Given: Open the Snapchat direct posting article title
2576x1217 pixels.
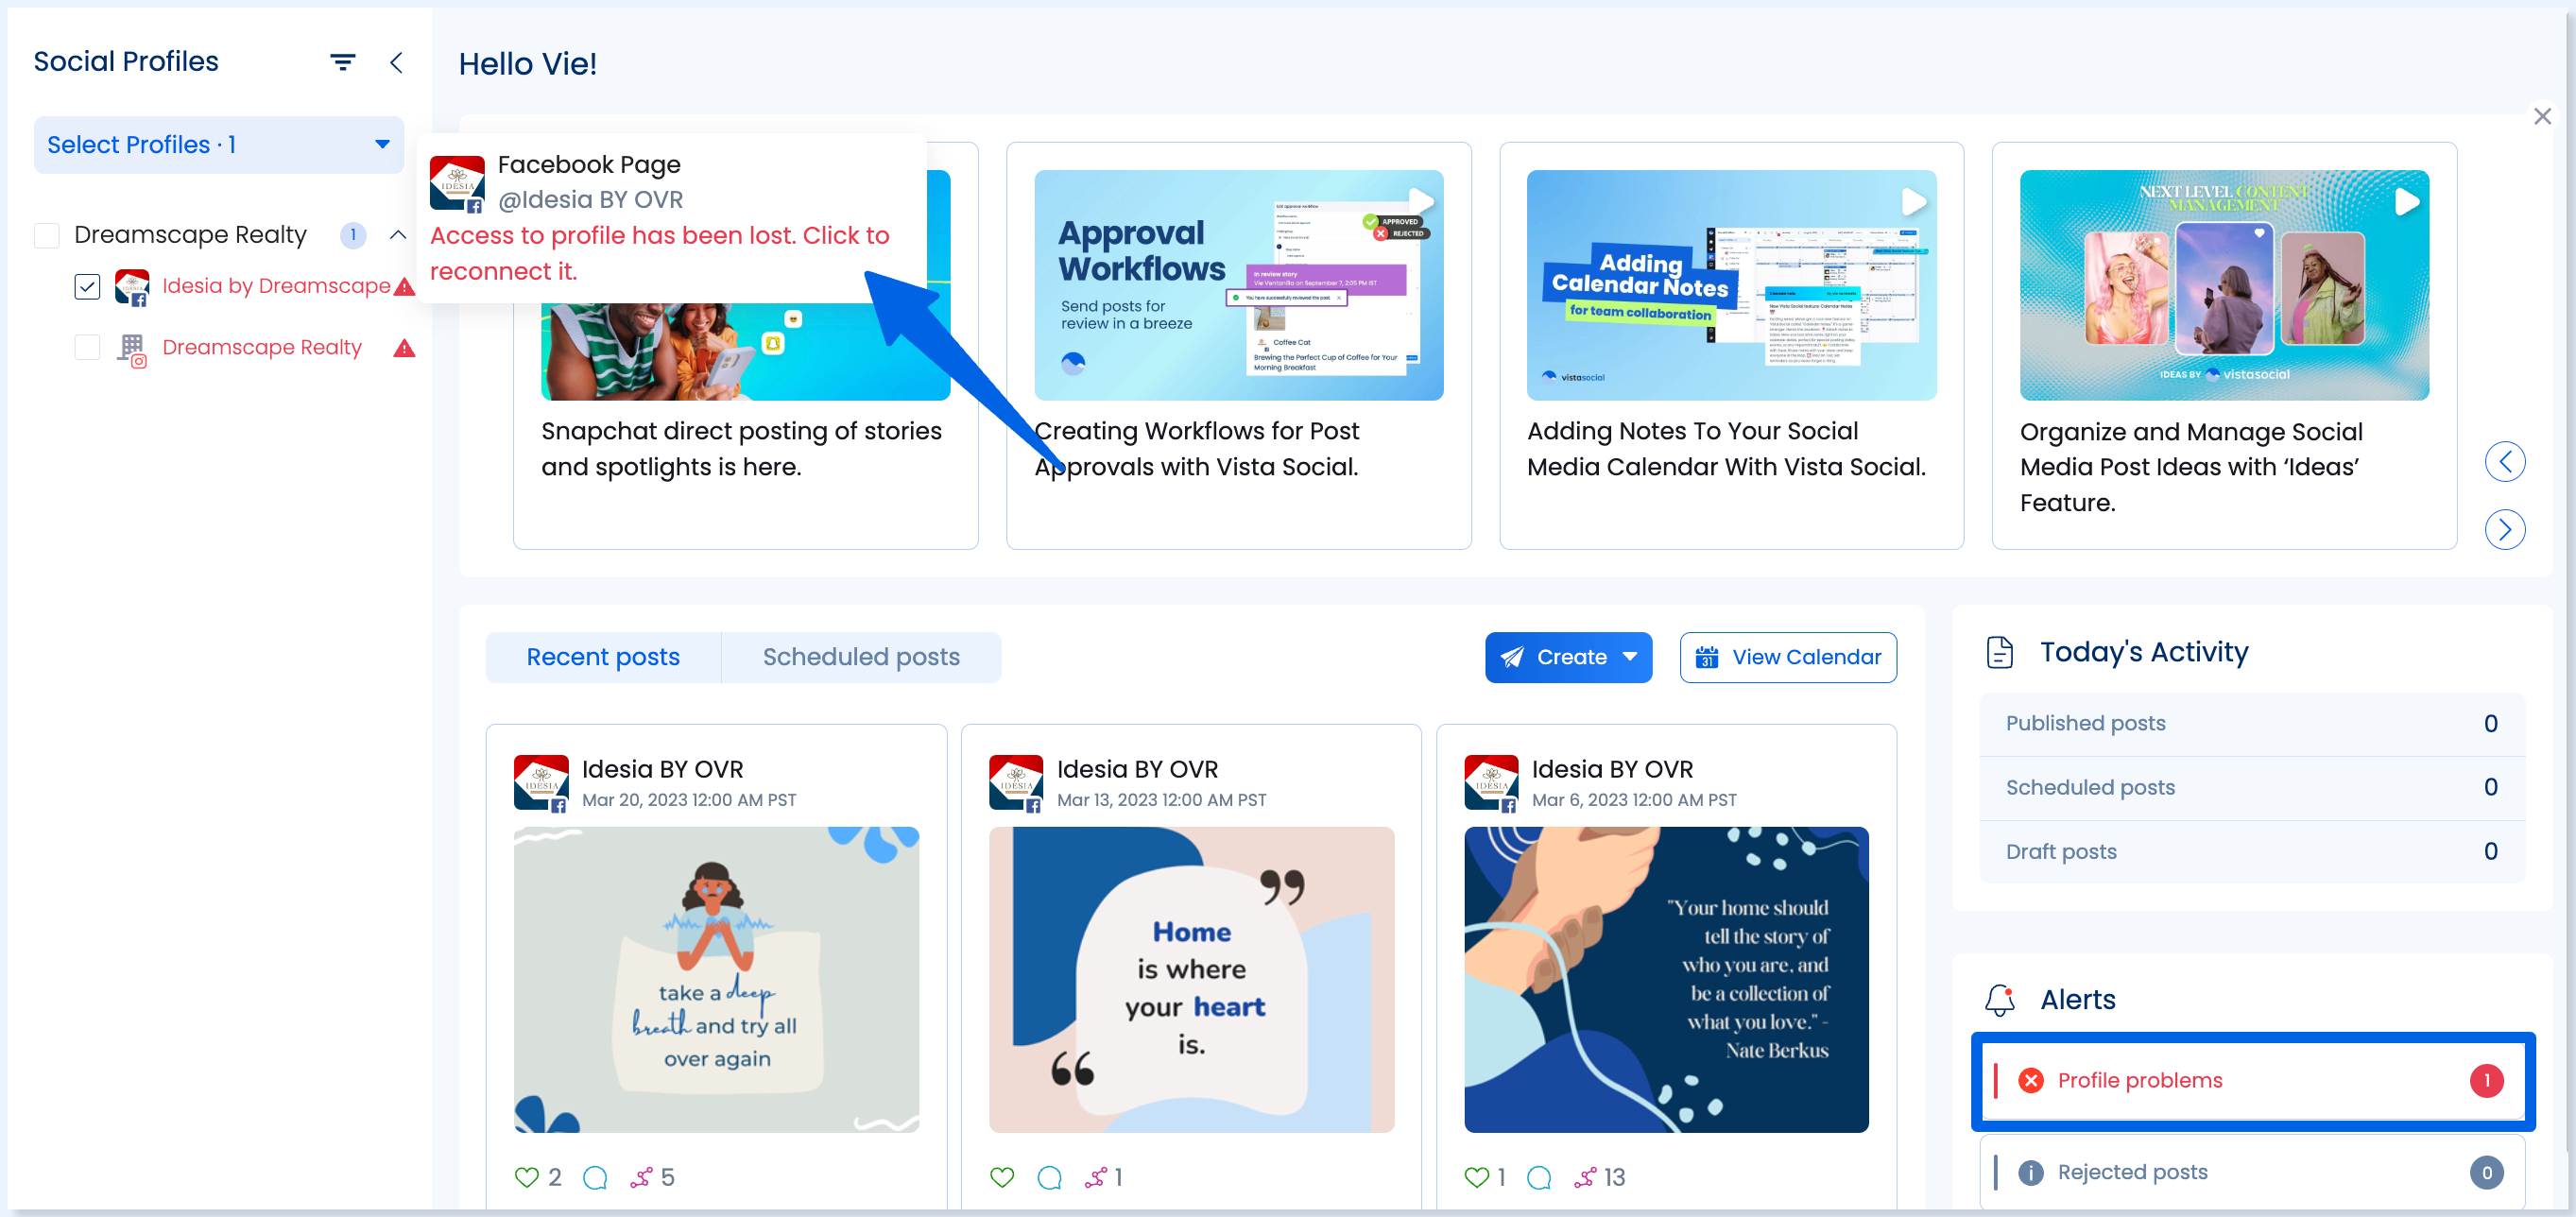Looking at the screenshot, I should tap(741, 449).
